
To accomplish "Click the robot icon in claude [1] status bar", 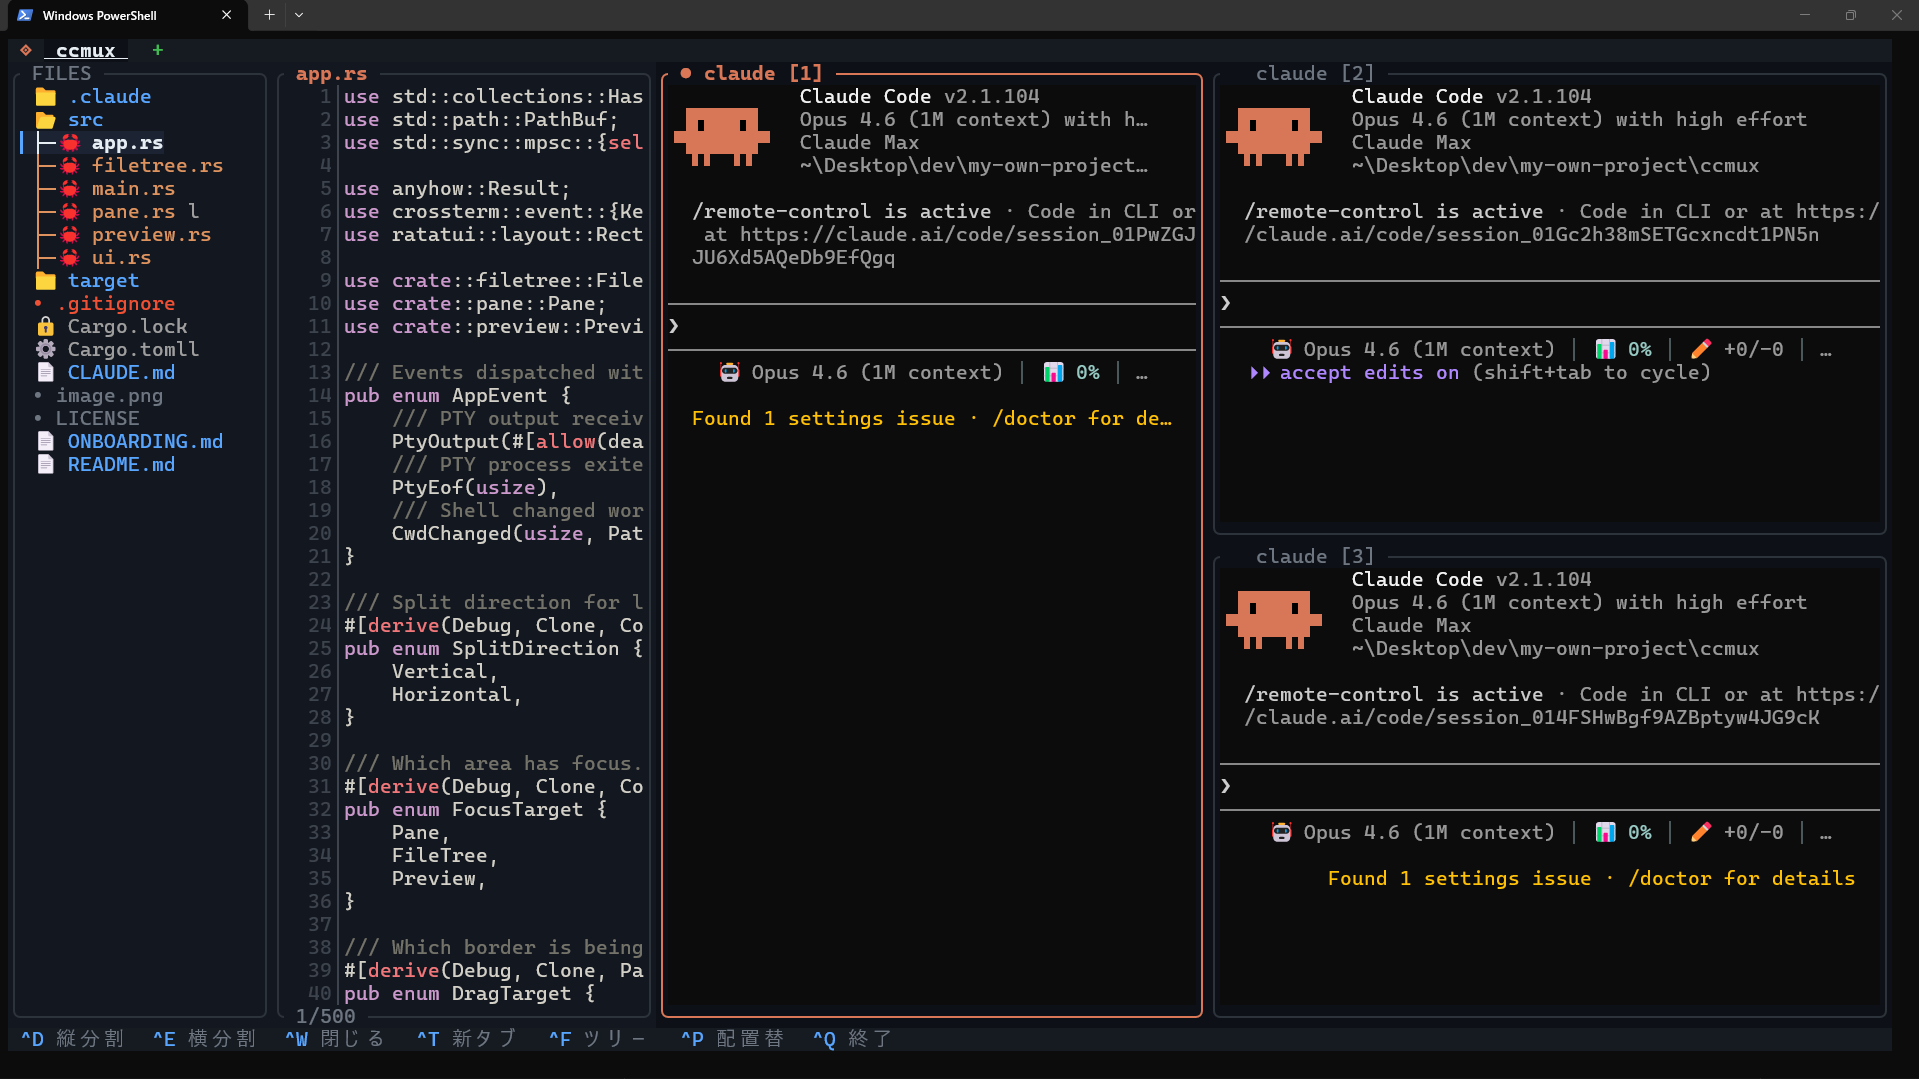I will (728, 372).
